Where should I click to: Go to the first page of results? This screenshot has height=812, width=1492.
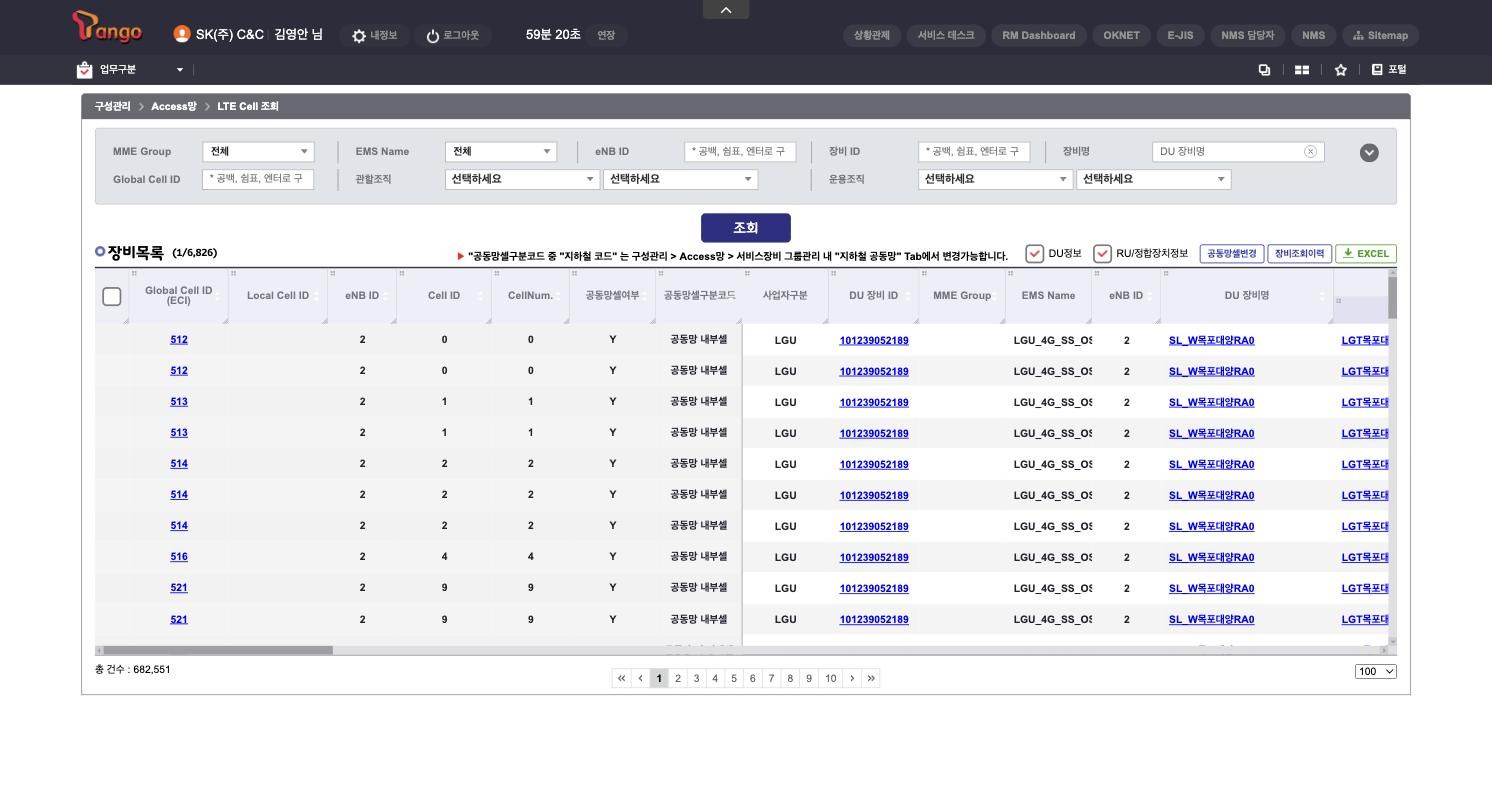(622, 678)
